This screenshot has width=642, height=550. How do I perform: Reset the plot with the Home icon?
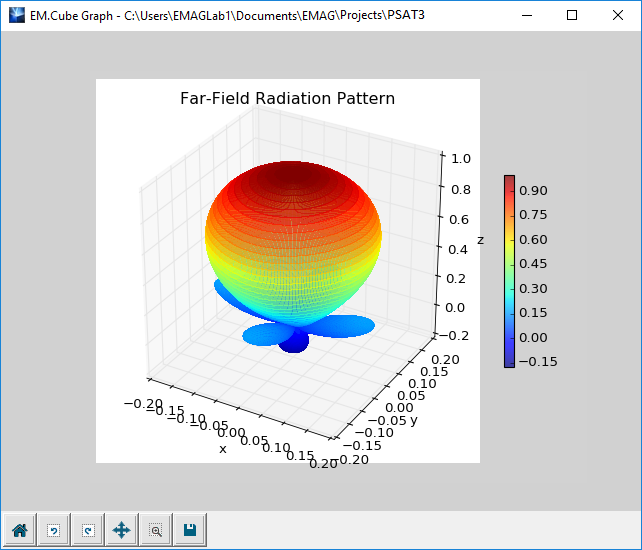click(19, 530)
